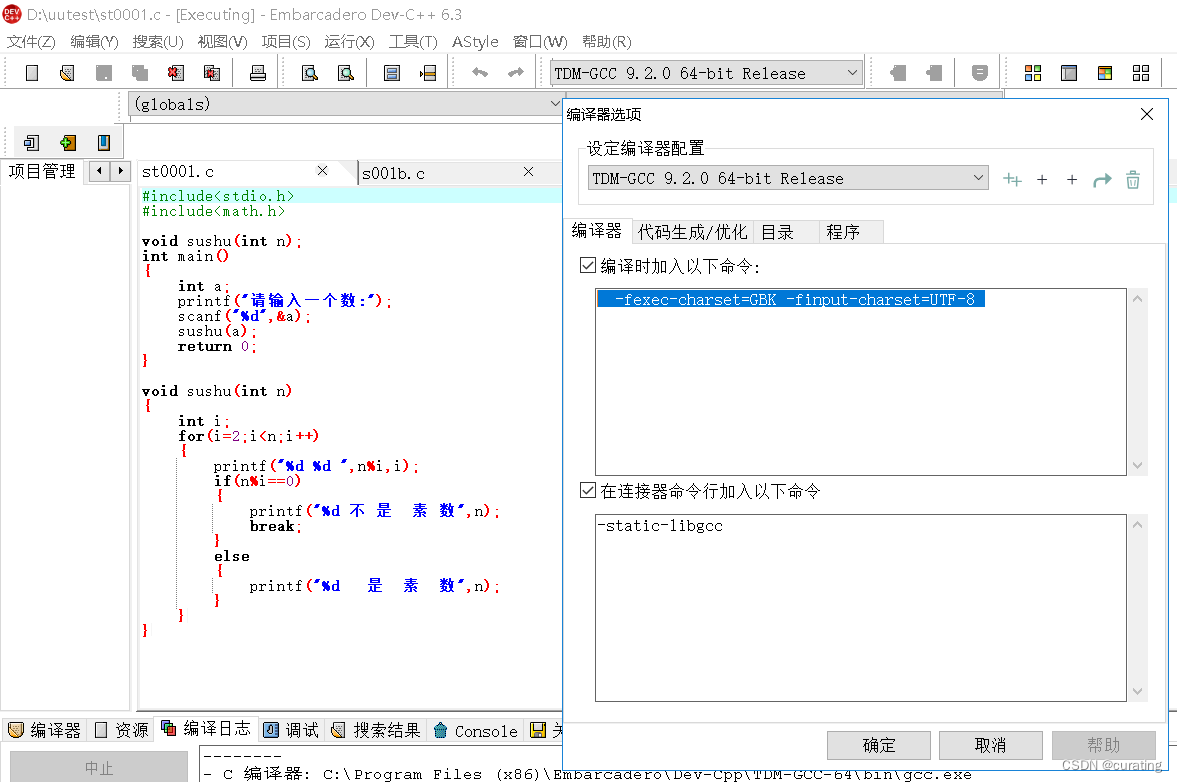
Task: Click the first black plus icon in dialog
Action: 1042,180
